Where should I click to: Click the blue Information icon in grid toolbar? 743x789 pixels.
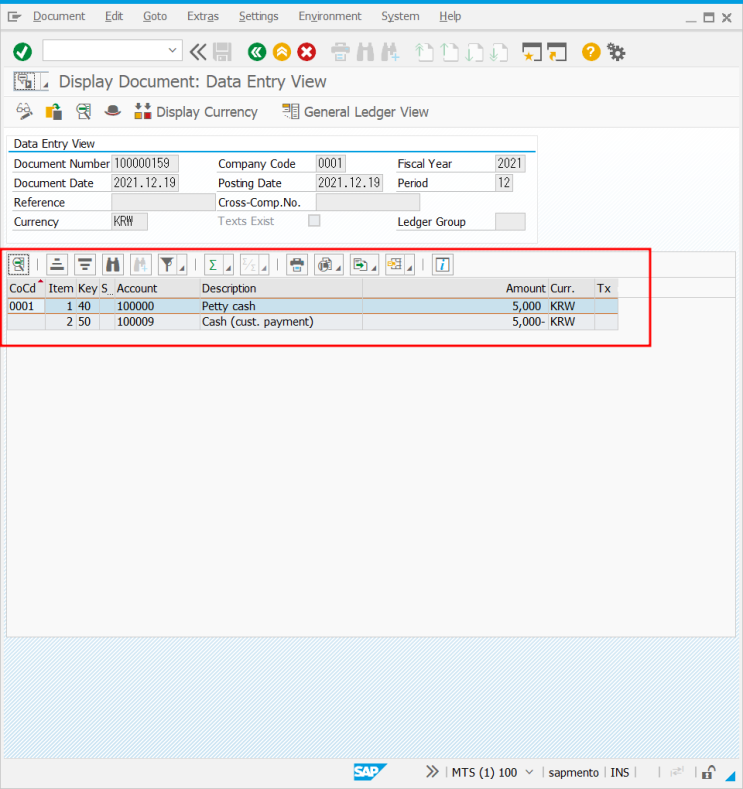point(442,264)
